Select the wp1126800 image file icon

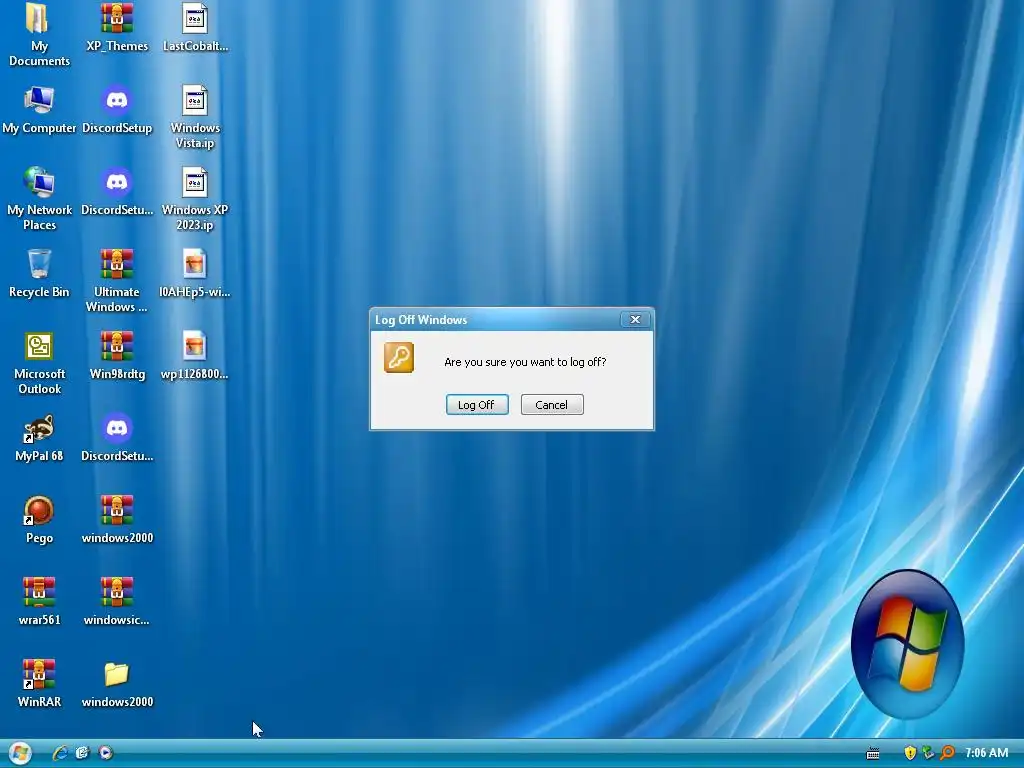point(195,356)
